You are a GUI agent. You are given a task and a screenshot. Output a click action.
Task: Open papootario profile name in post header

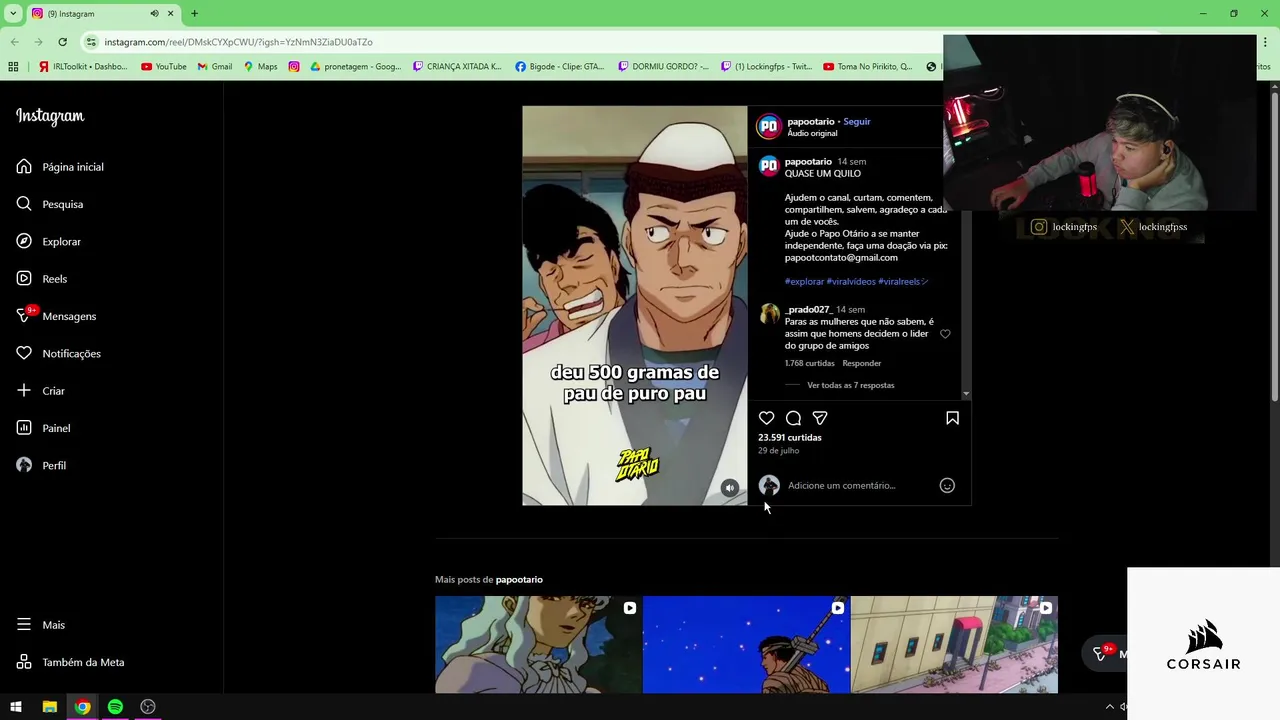pos(811,122)
